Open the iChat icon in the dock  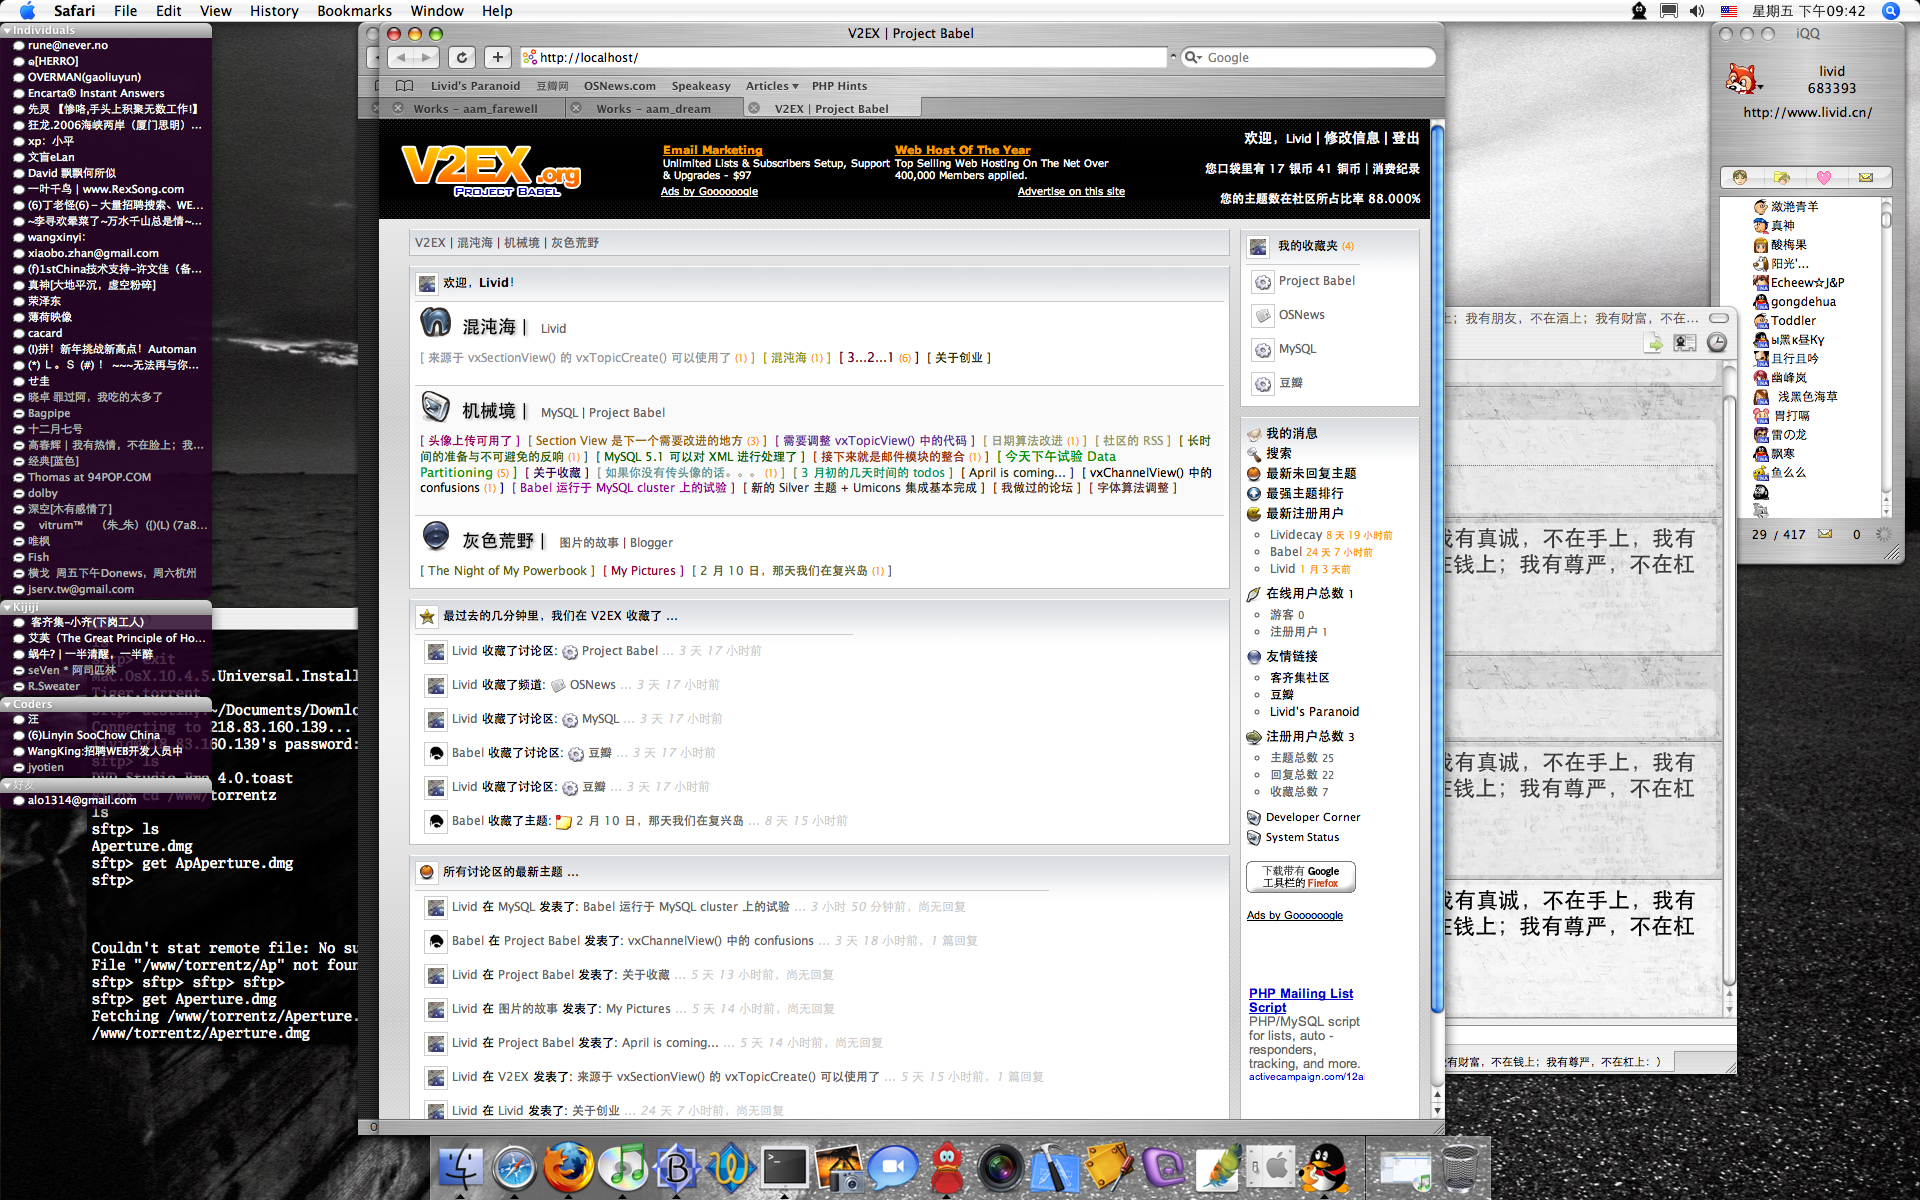click(x=892, y=1167)
